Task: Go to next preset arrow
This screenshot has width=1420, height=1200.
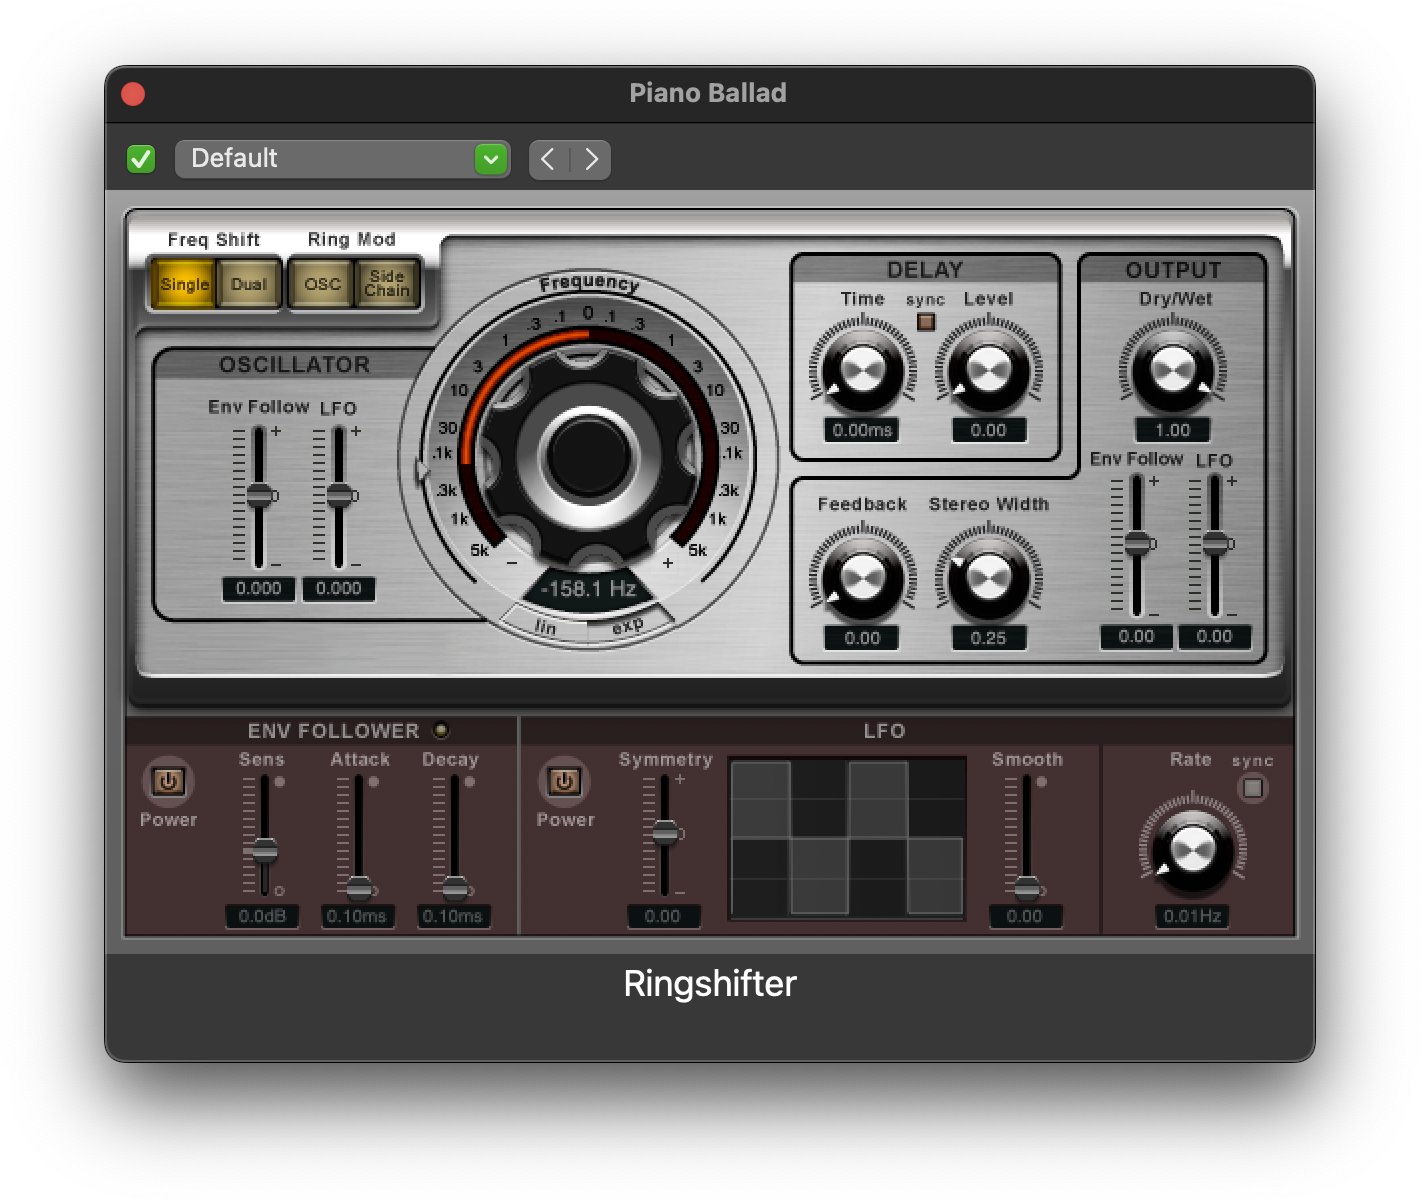Action: point(591,159)
